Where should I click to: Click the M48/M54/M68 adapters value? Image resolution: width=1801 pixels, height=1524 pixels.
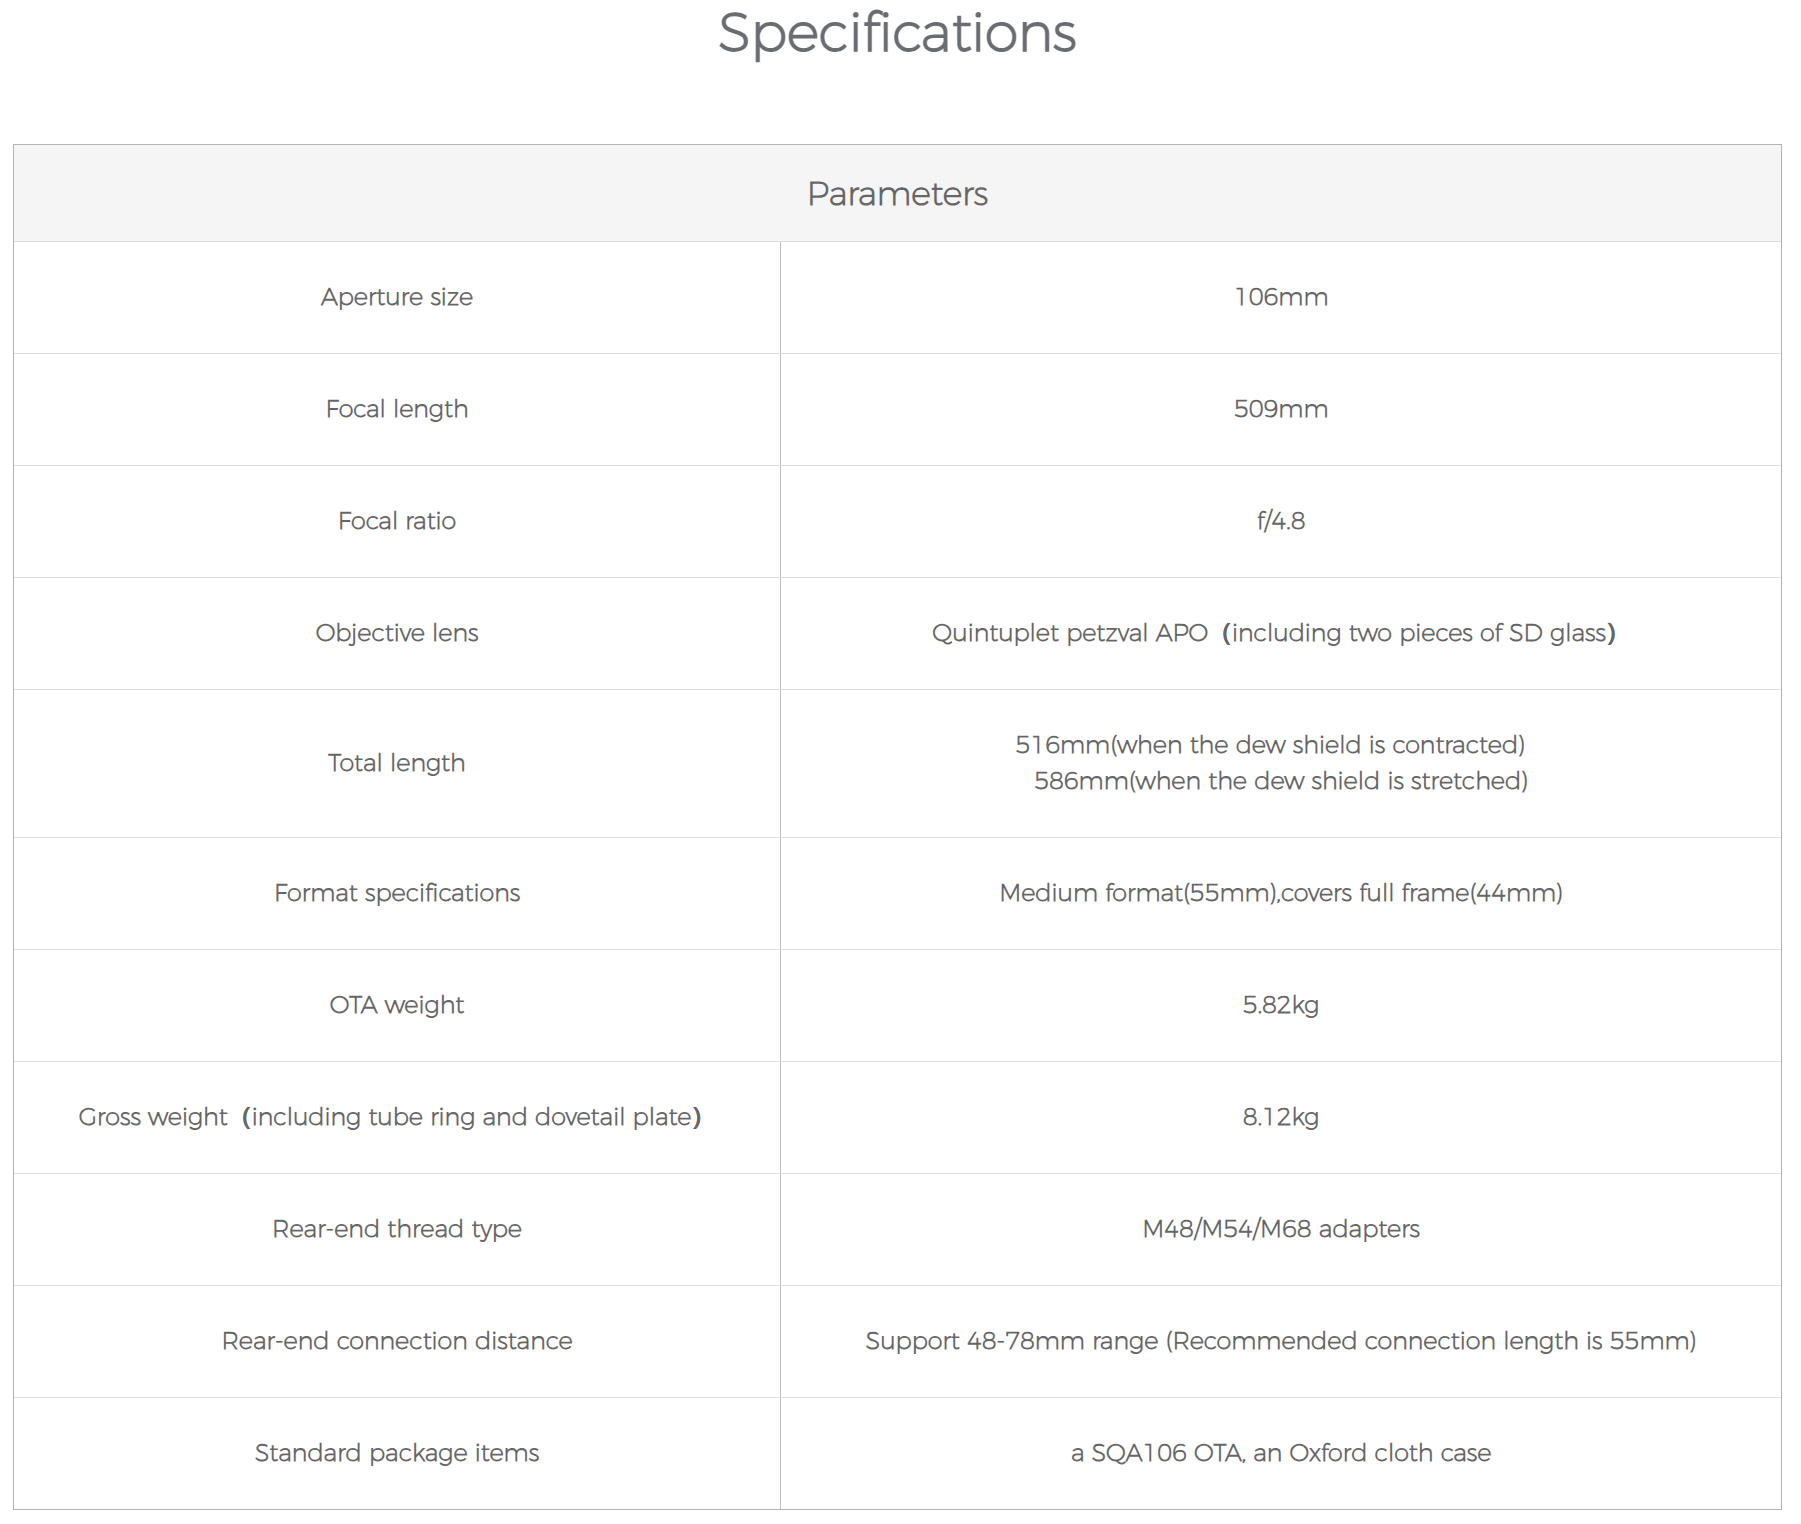tap(1280, 1229)
